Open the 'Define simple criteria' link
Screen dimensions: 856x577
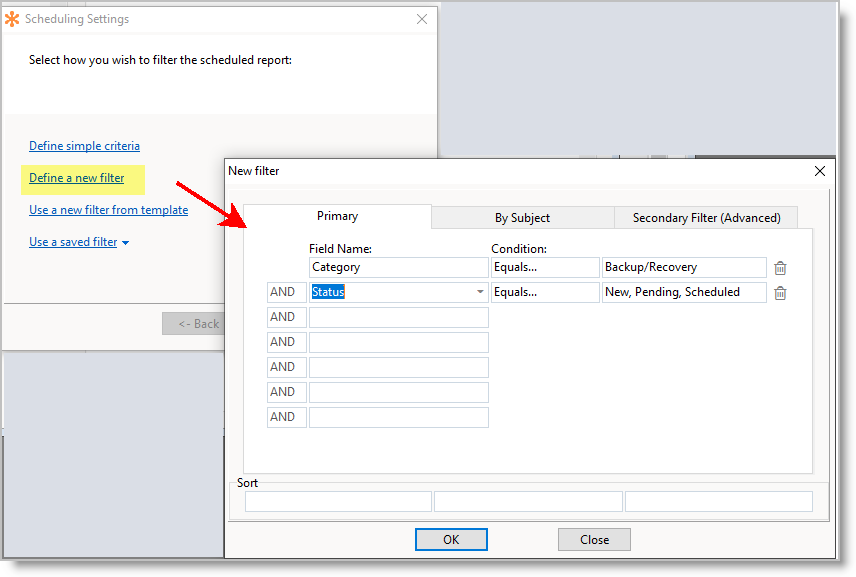point(84,146)
